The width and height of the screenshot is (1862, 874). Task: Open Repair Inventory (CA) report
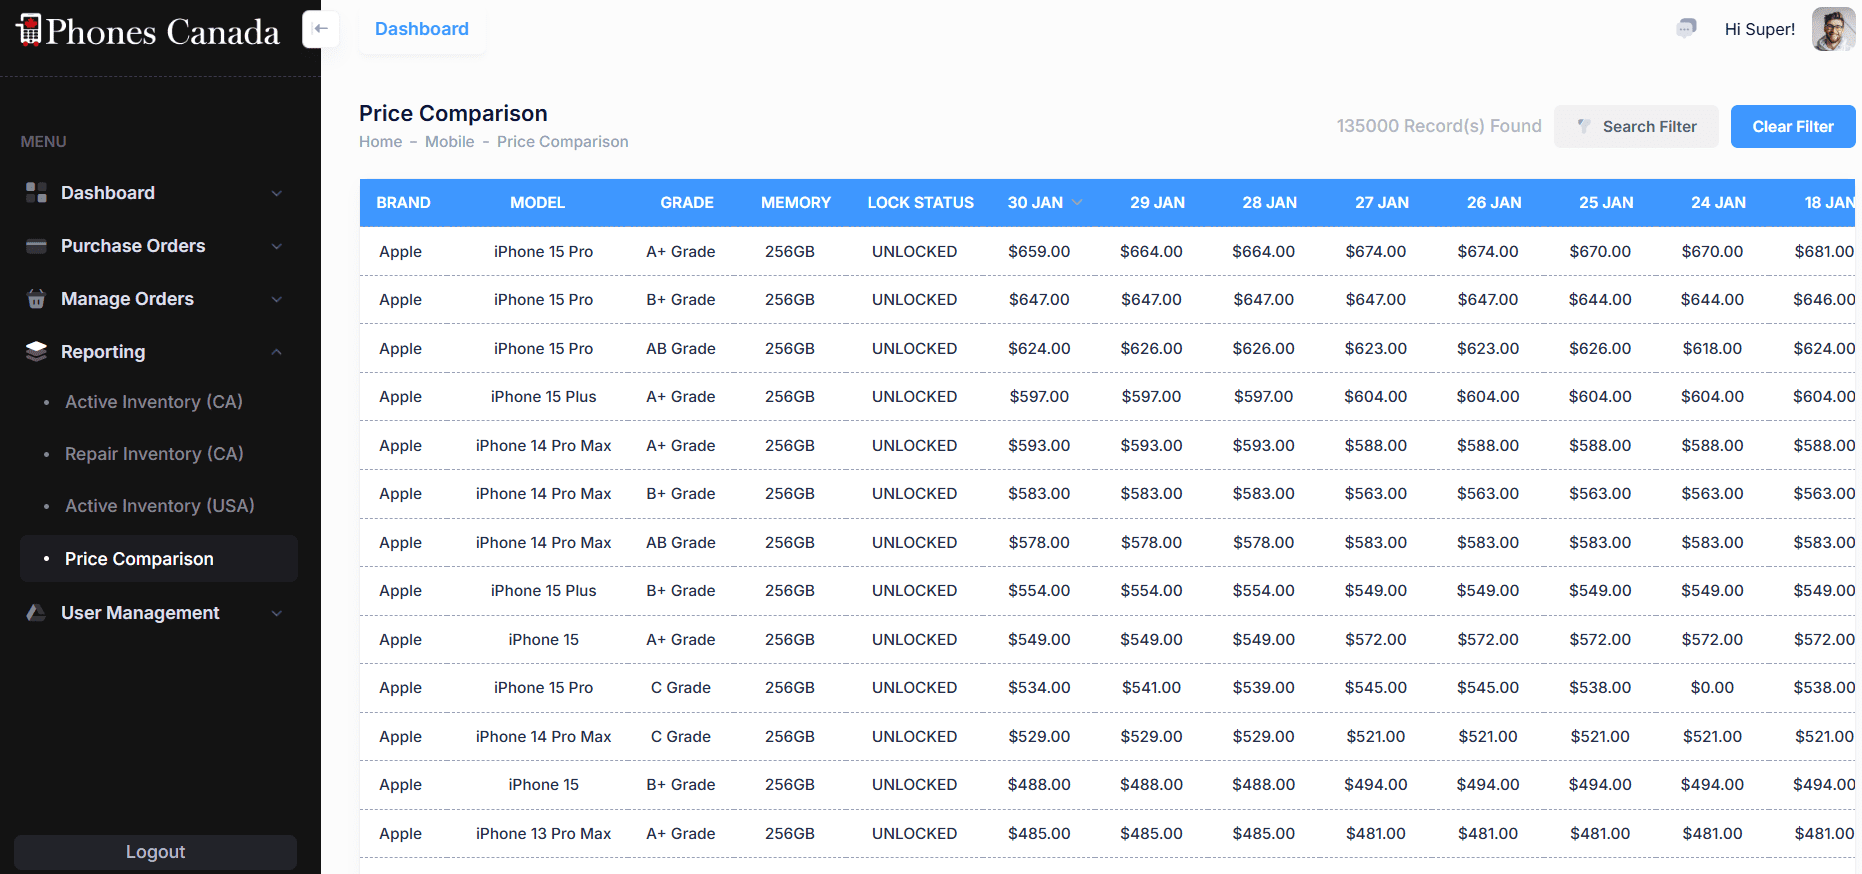[154, 453]
